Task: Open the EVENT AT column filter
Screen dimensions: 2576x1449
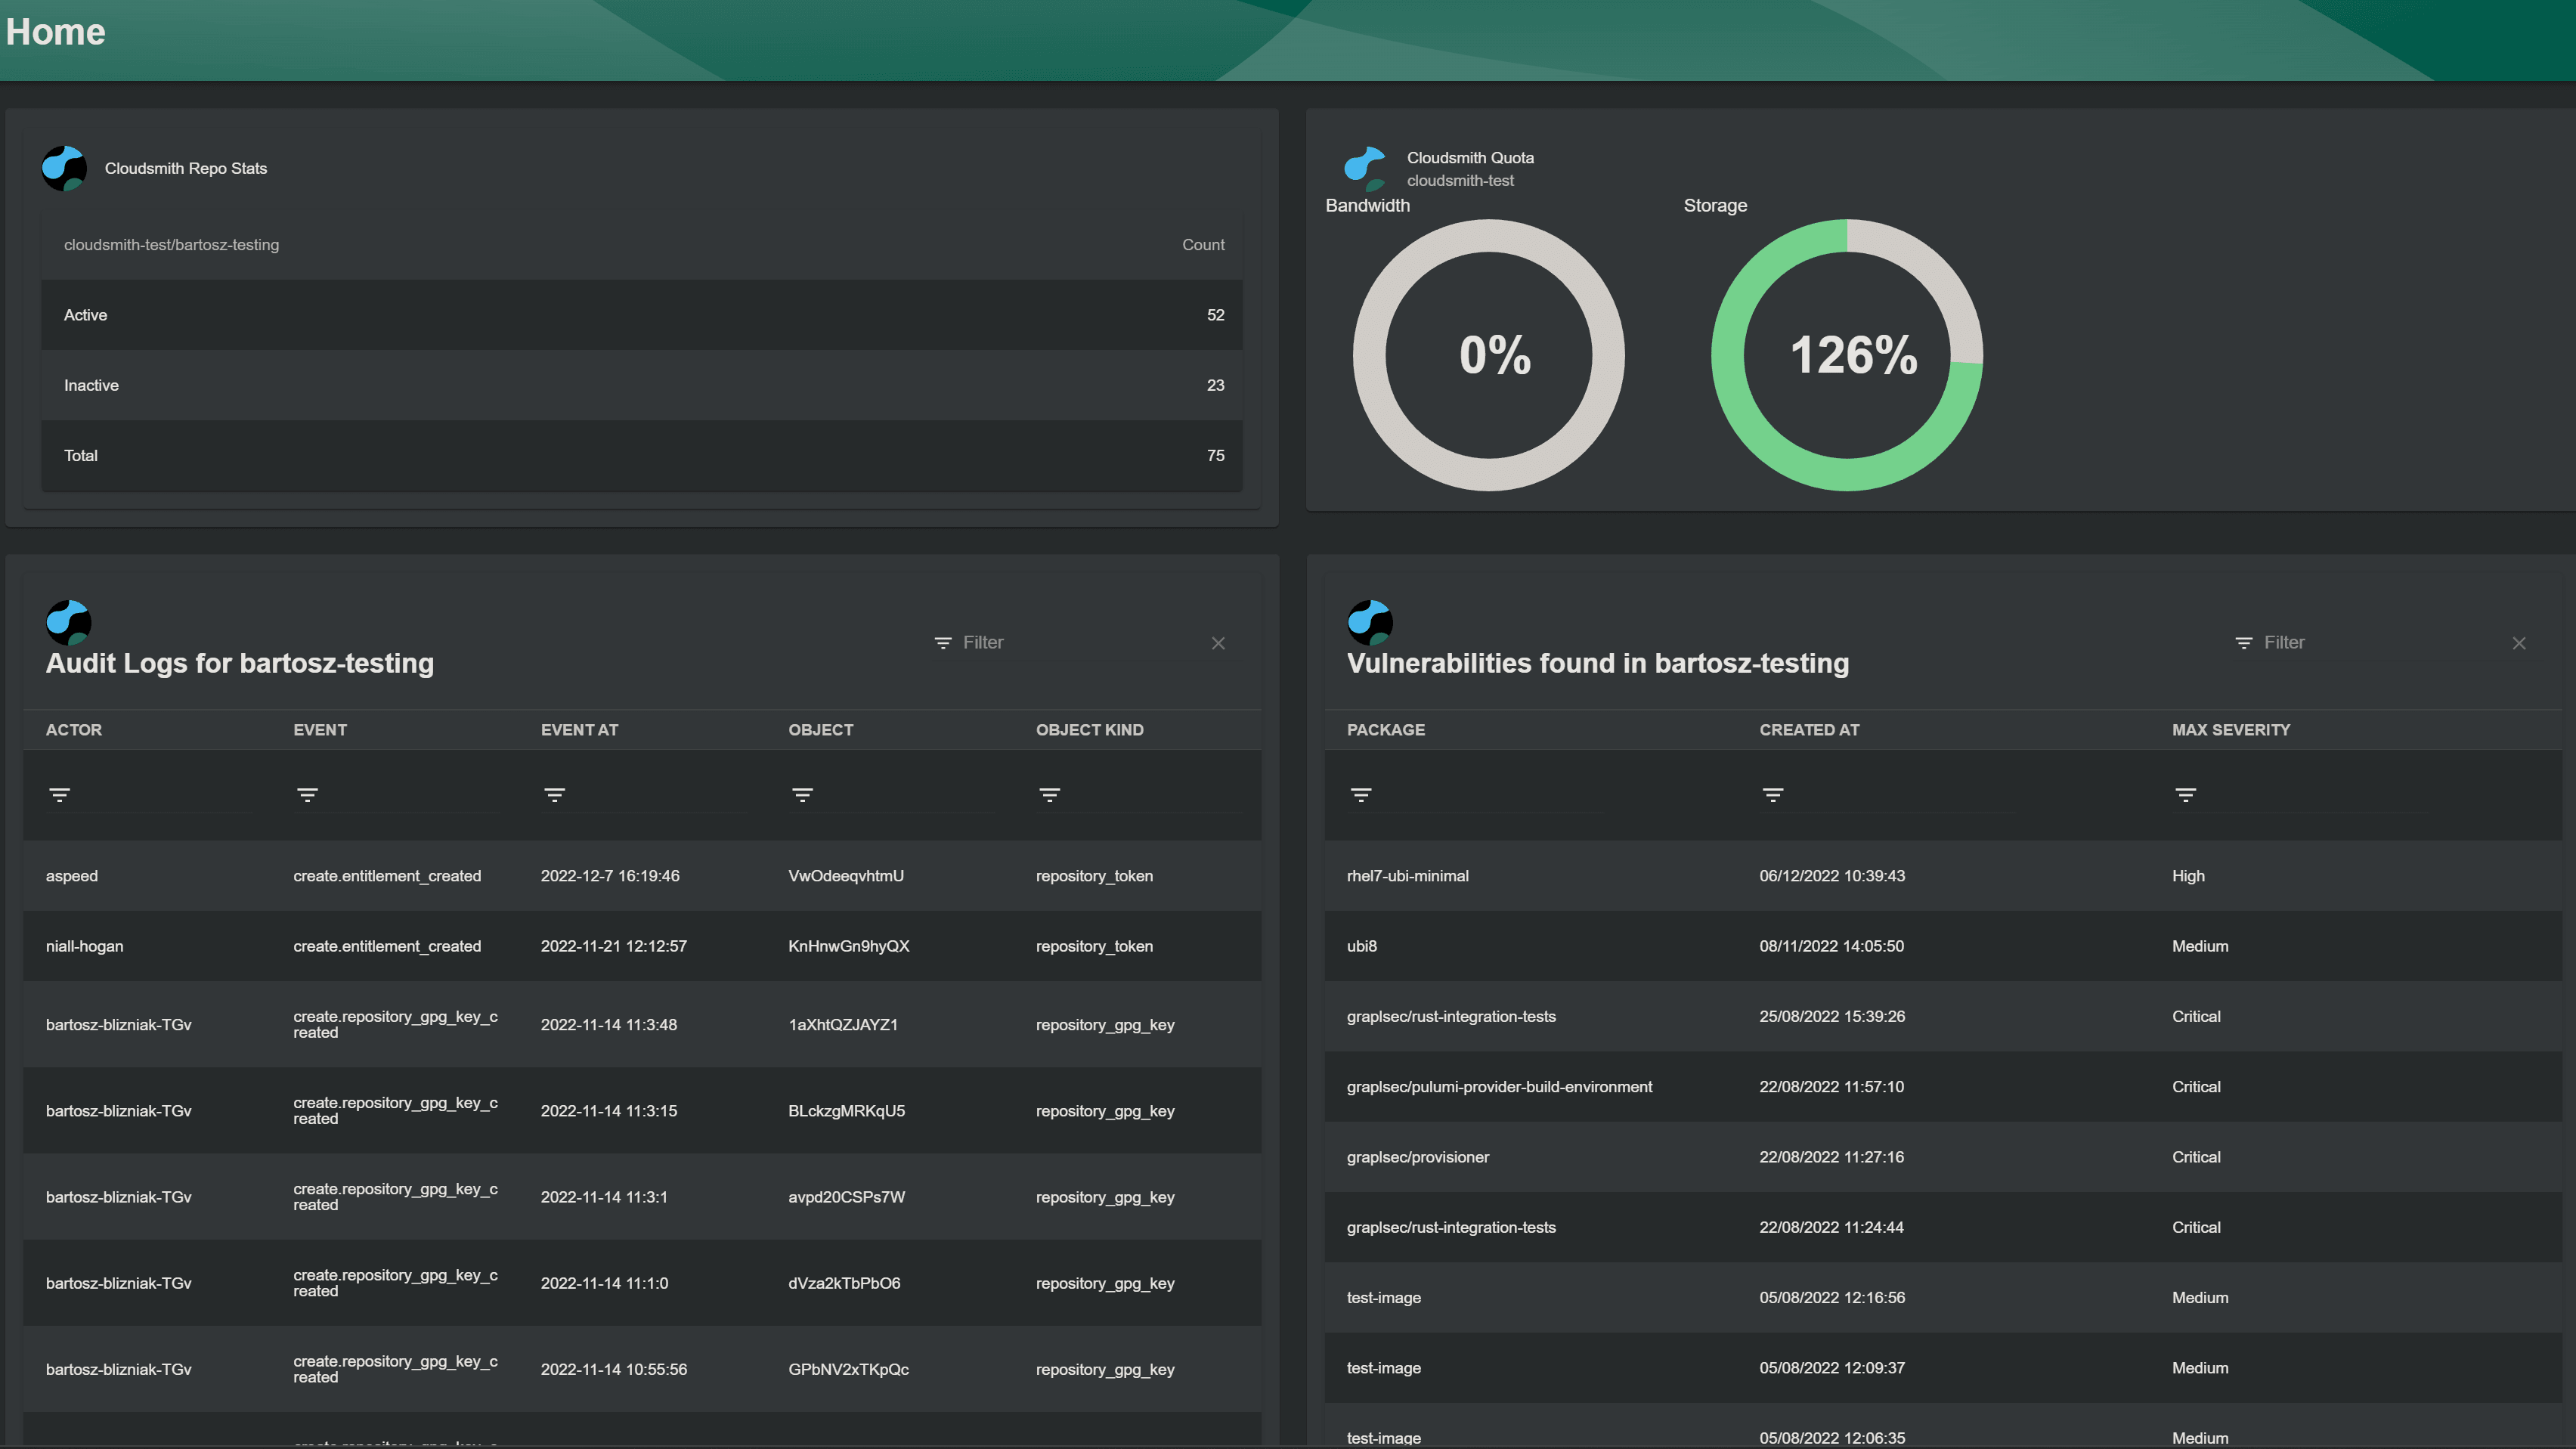Action: coord(555,795)
